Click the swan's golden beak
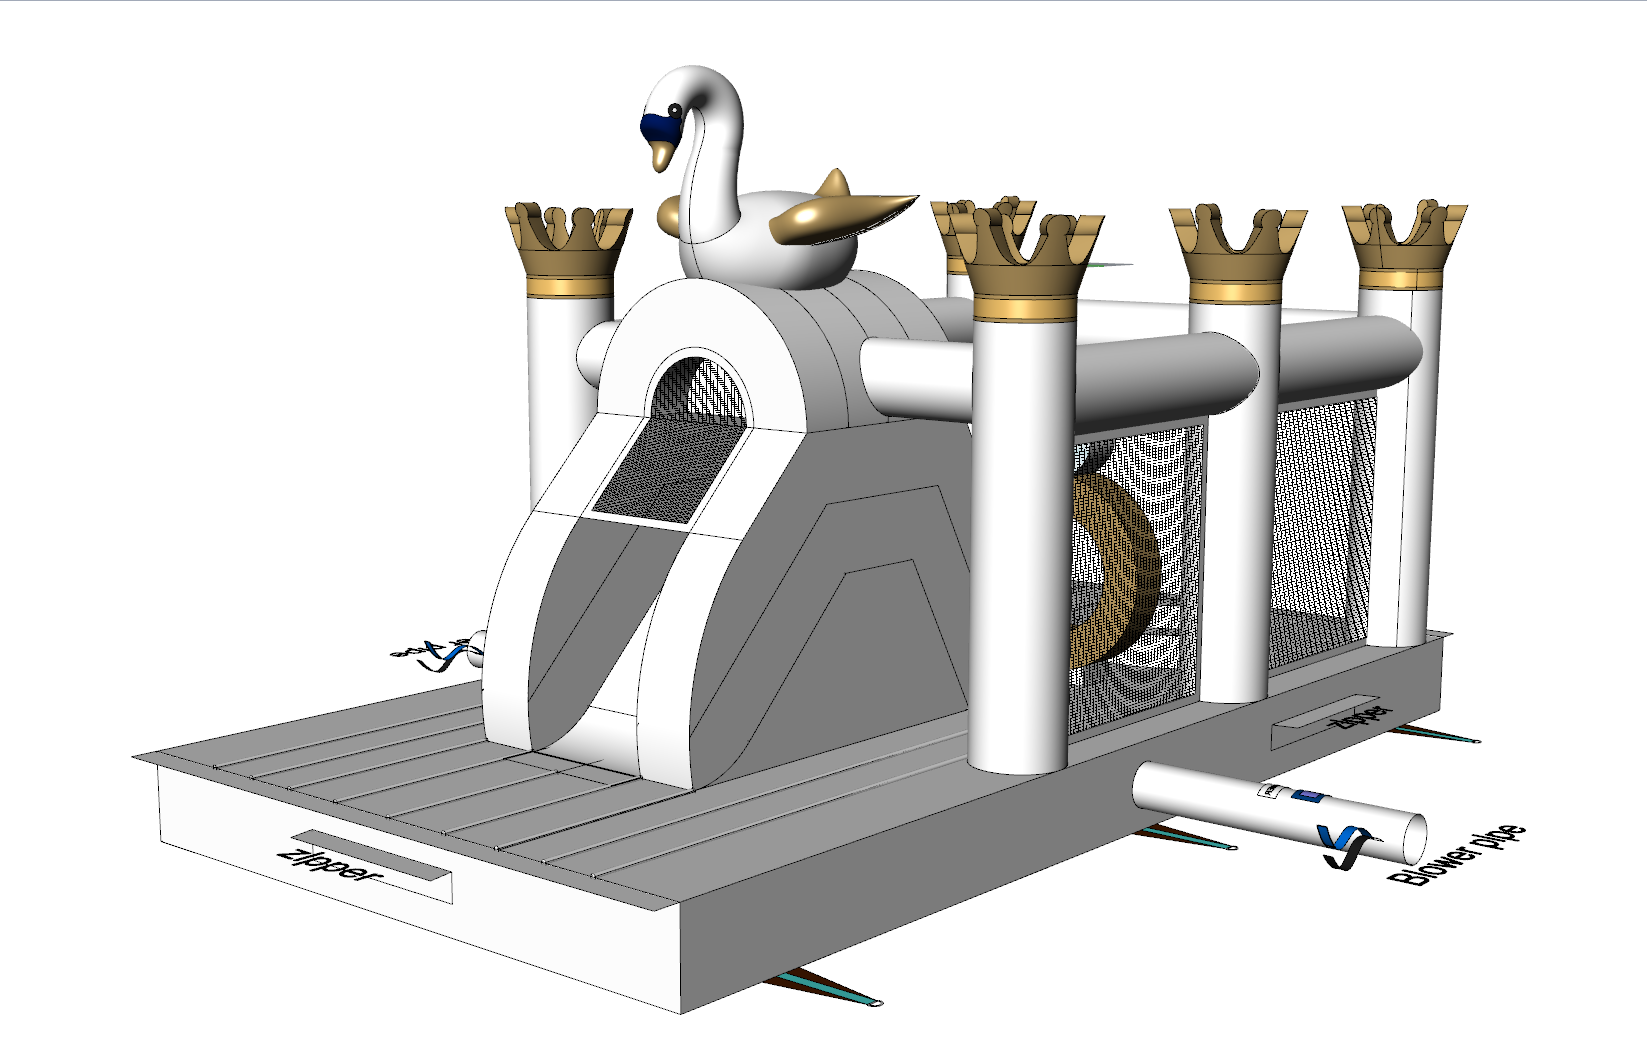This screenshot has width=1647, height=1059. tap(661, 155)
